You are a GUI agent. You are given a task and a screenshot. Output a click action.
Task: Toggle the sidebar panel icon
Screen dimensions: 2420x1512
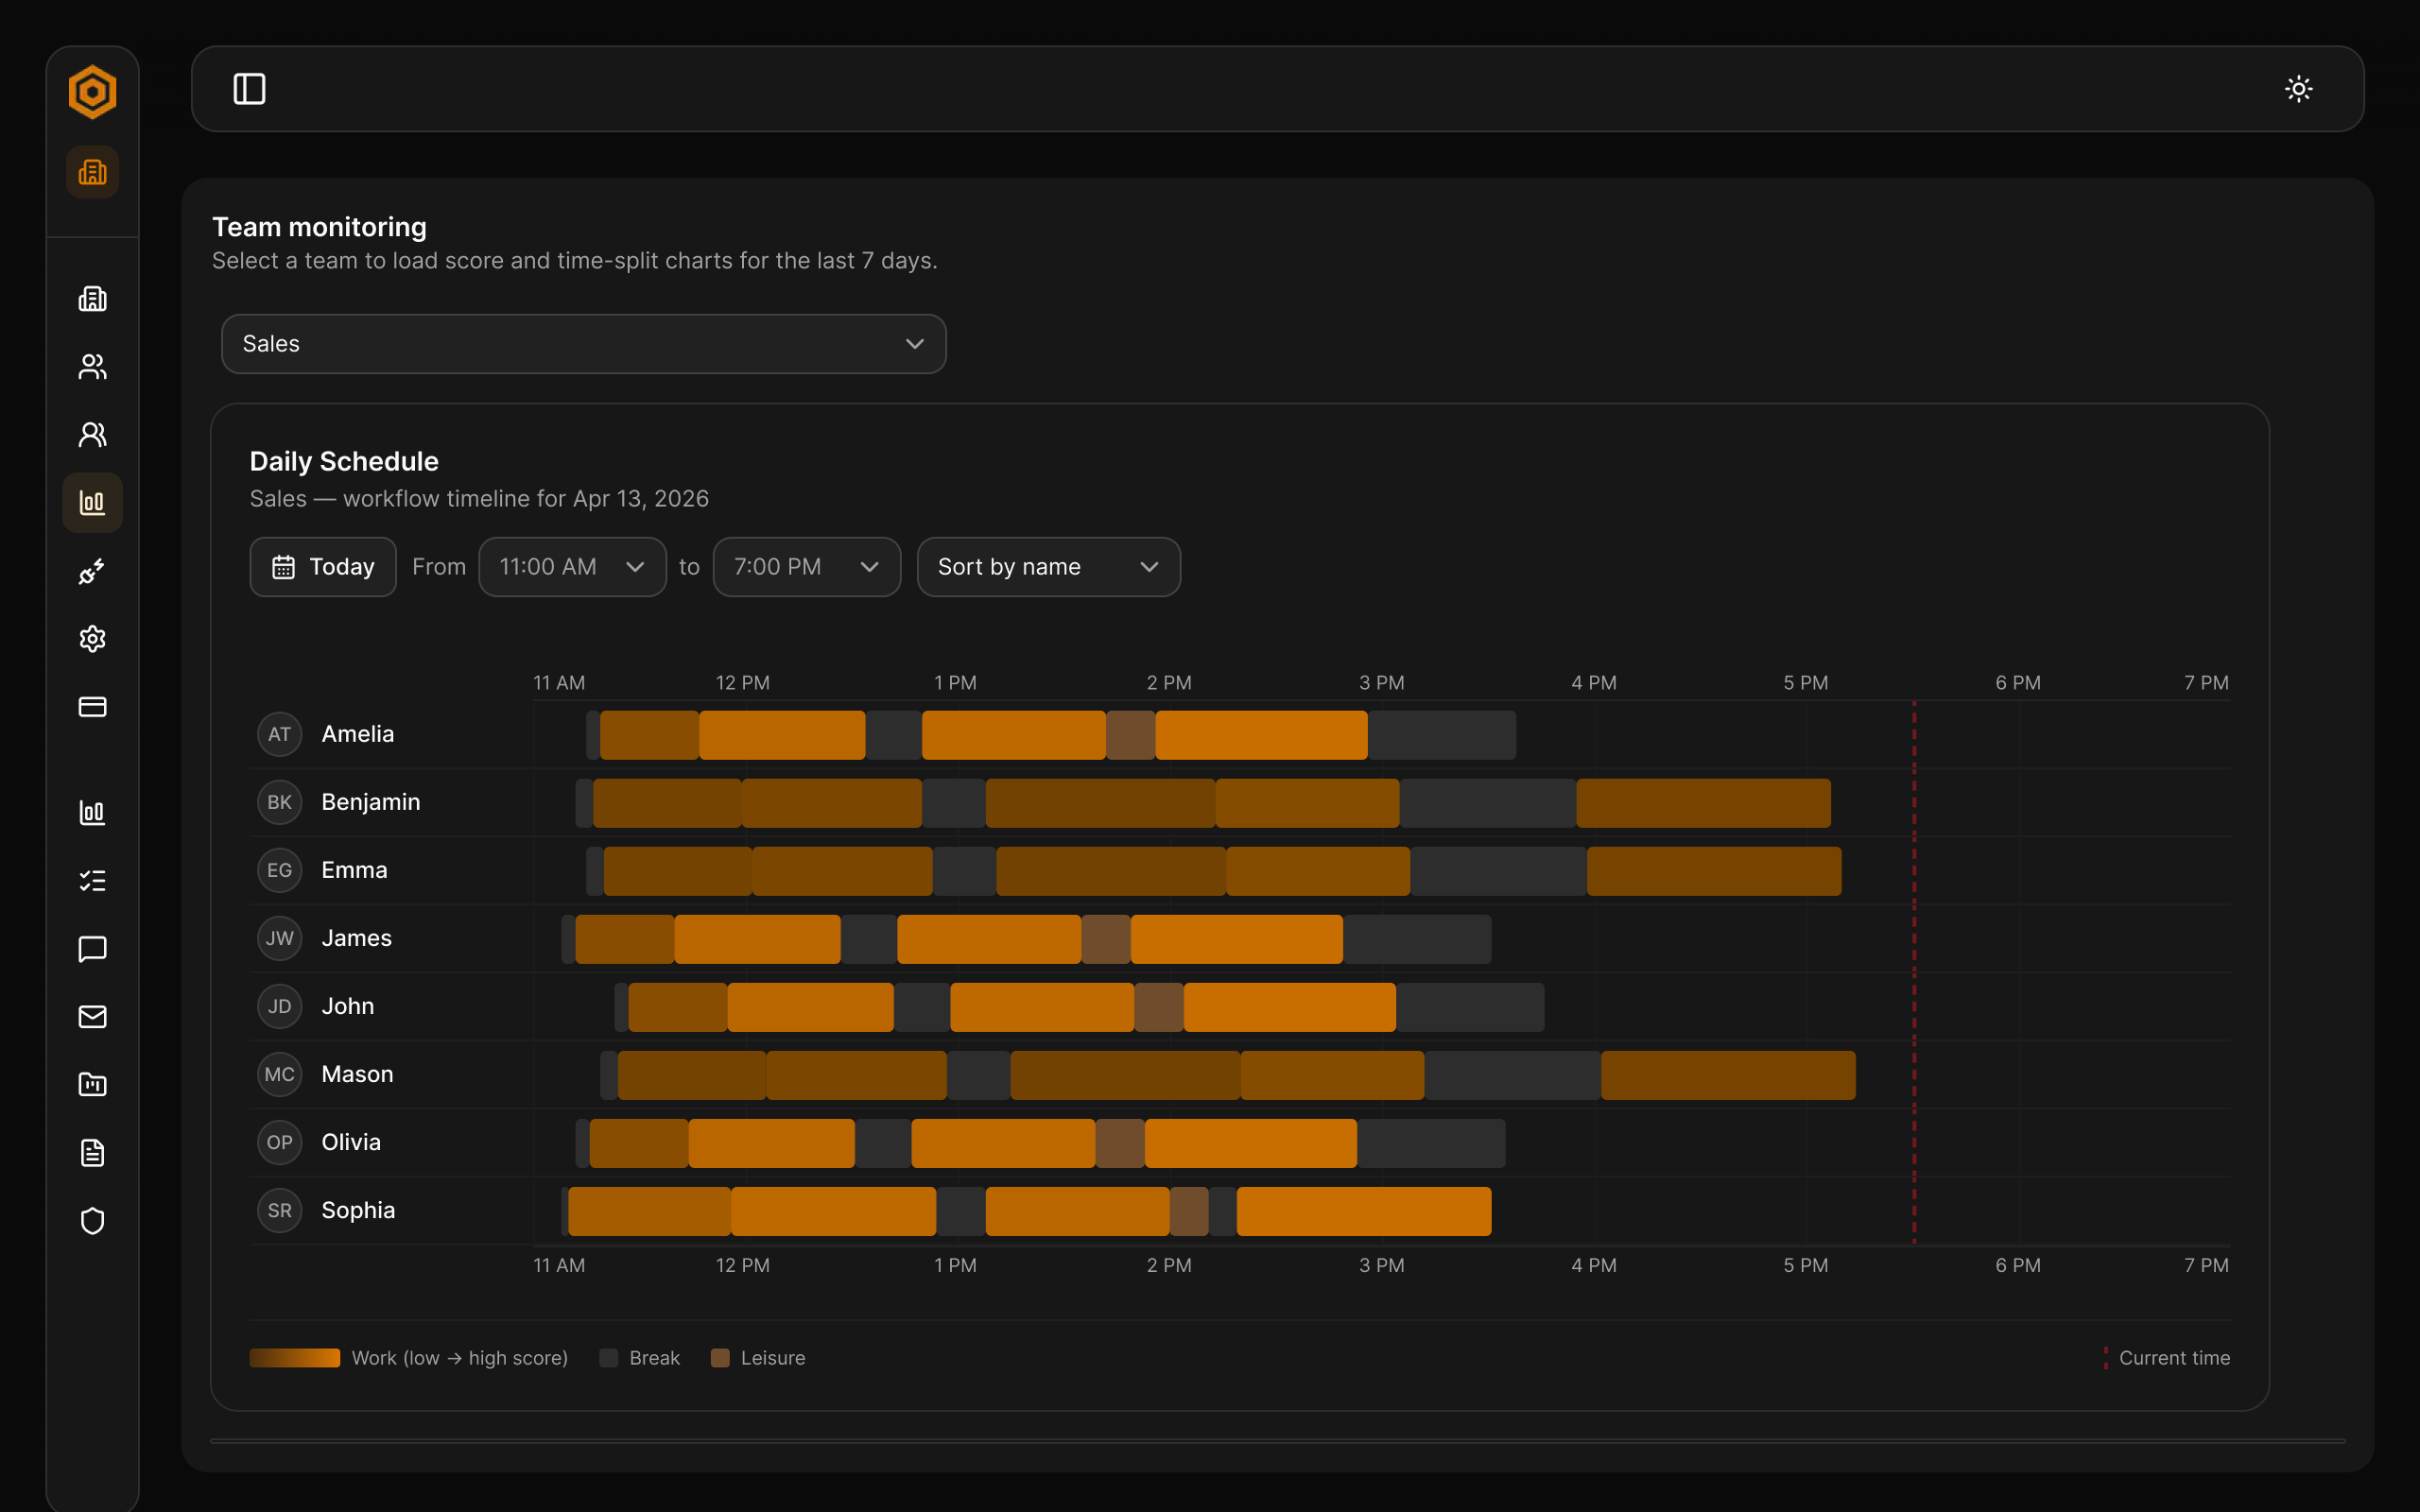[249, 89]
